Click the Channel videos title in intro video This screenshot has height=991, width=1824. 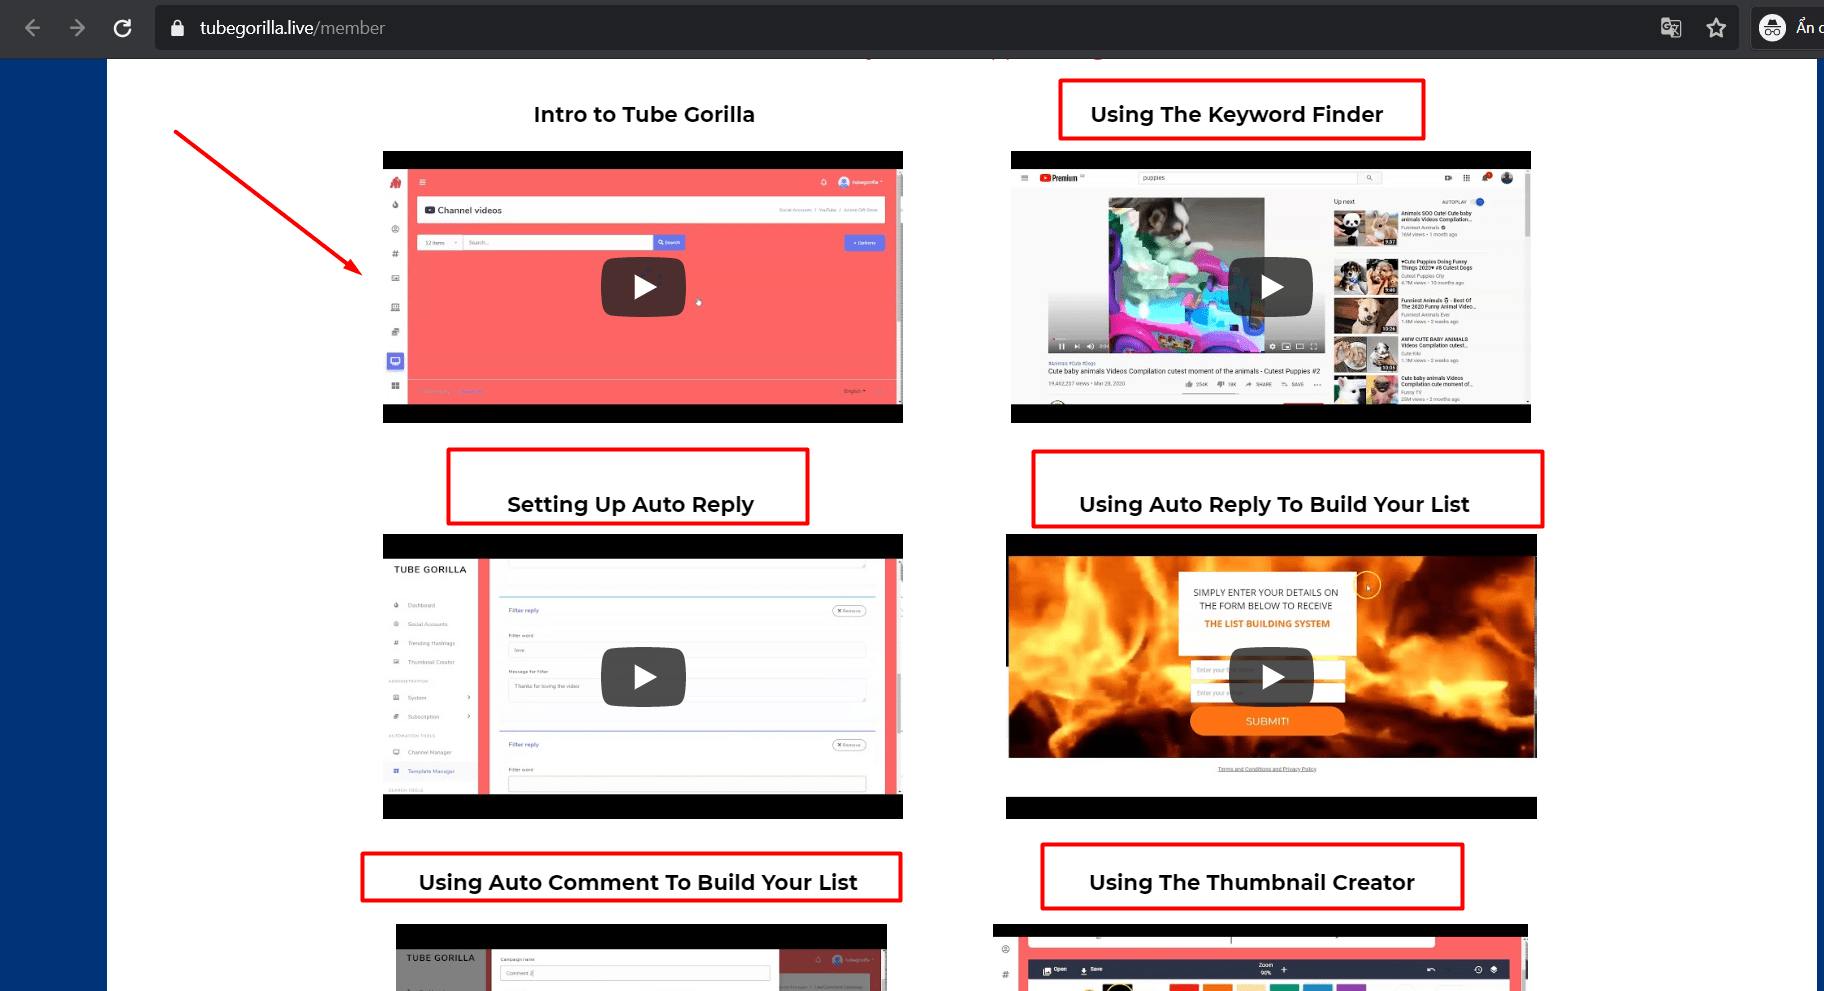coord(469,210)
